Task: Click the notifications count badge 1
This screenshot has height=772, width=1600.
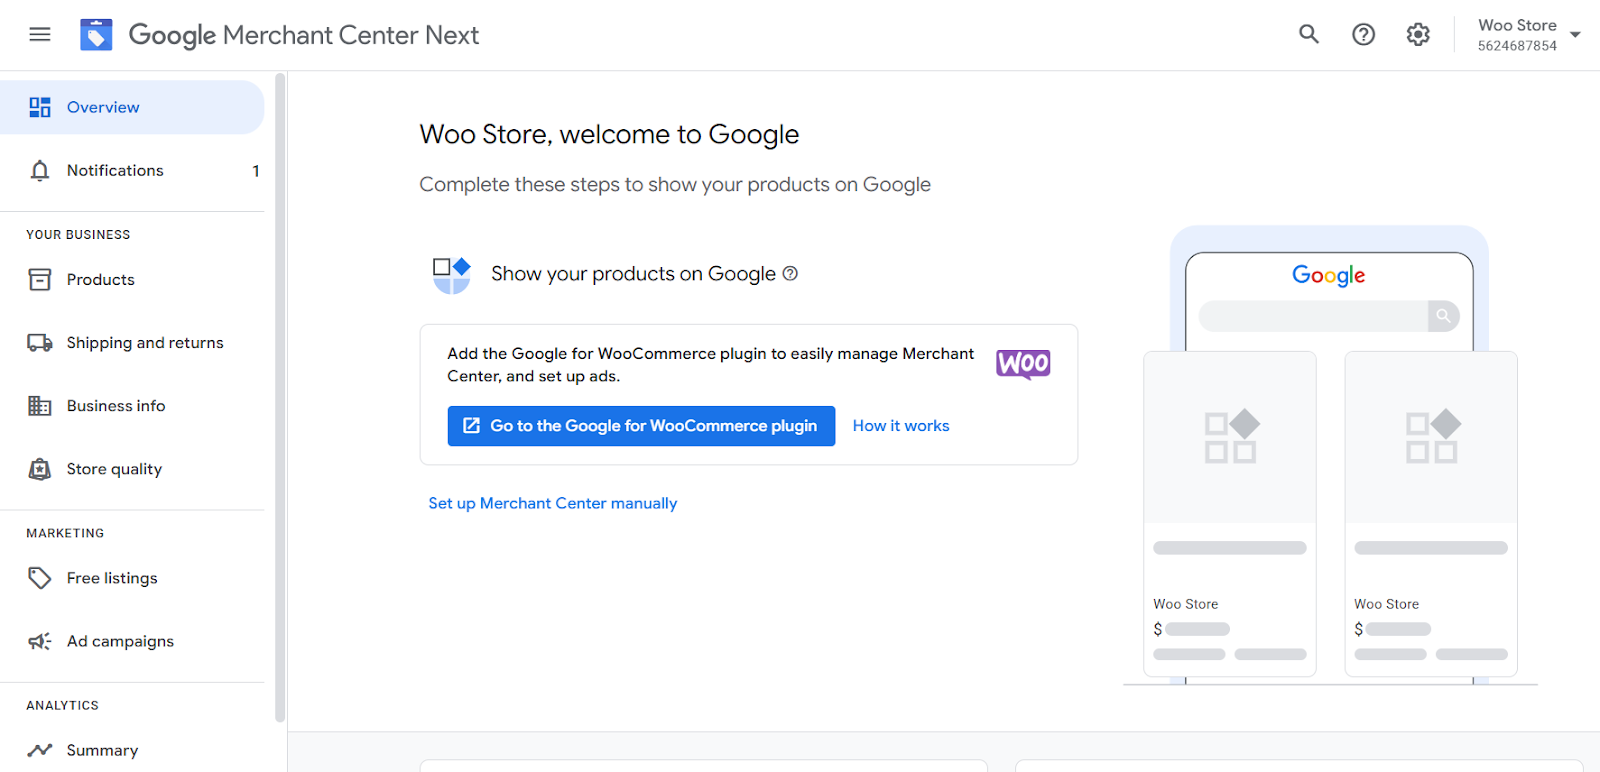Action: [x=256, y=171]
